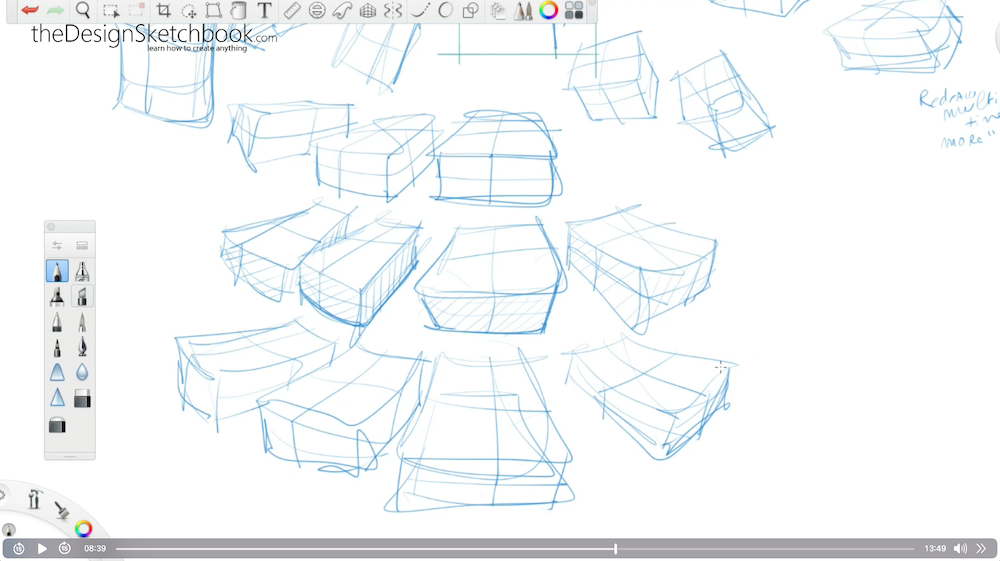This screenshot has height=561, width=1000.
Task: Click the video progress bar playhead
Action: pos(615,548)
